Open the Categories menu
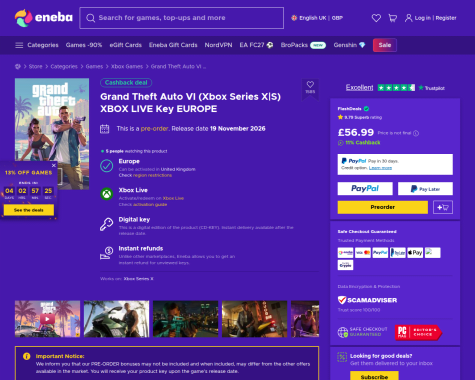The width and height of the screenshot is (475, 380). (x=43, y=45)
